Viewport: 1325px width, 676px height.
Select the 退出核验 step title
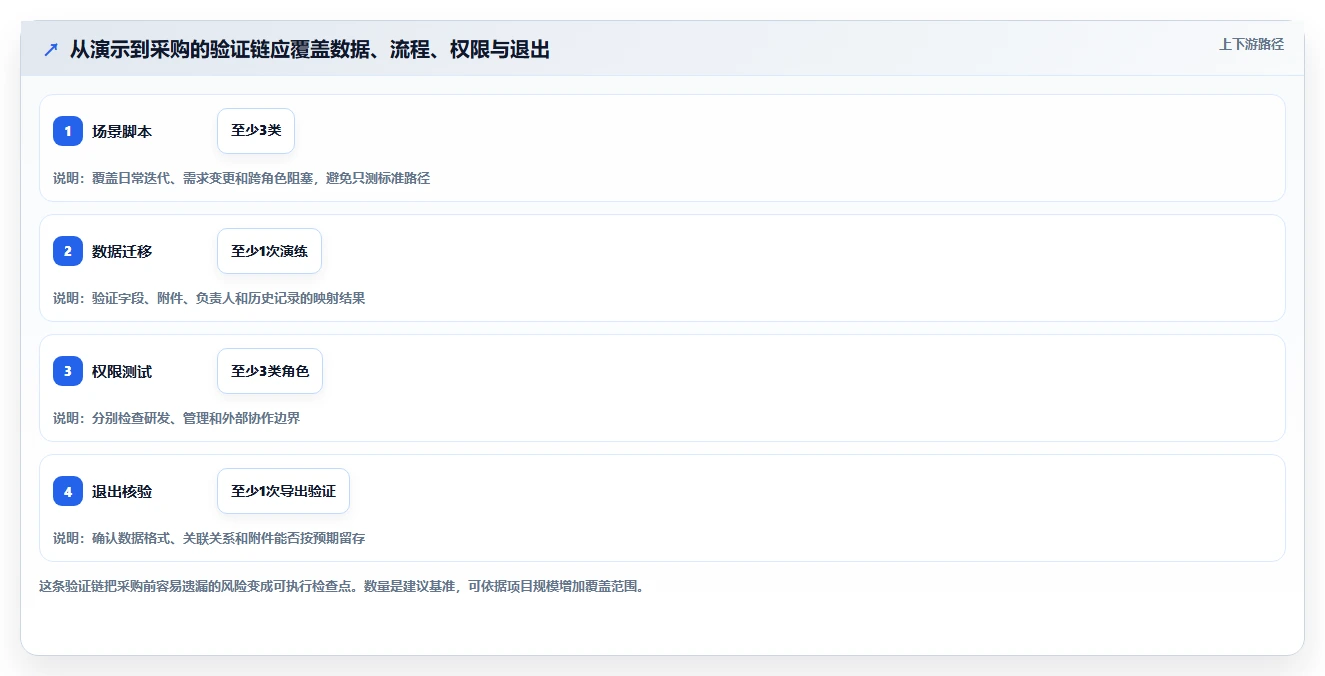click(x=122, y=491)
